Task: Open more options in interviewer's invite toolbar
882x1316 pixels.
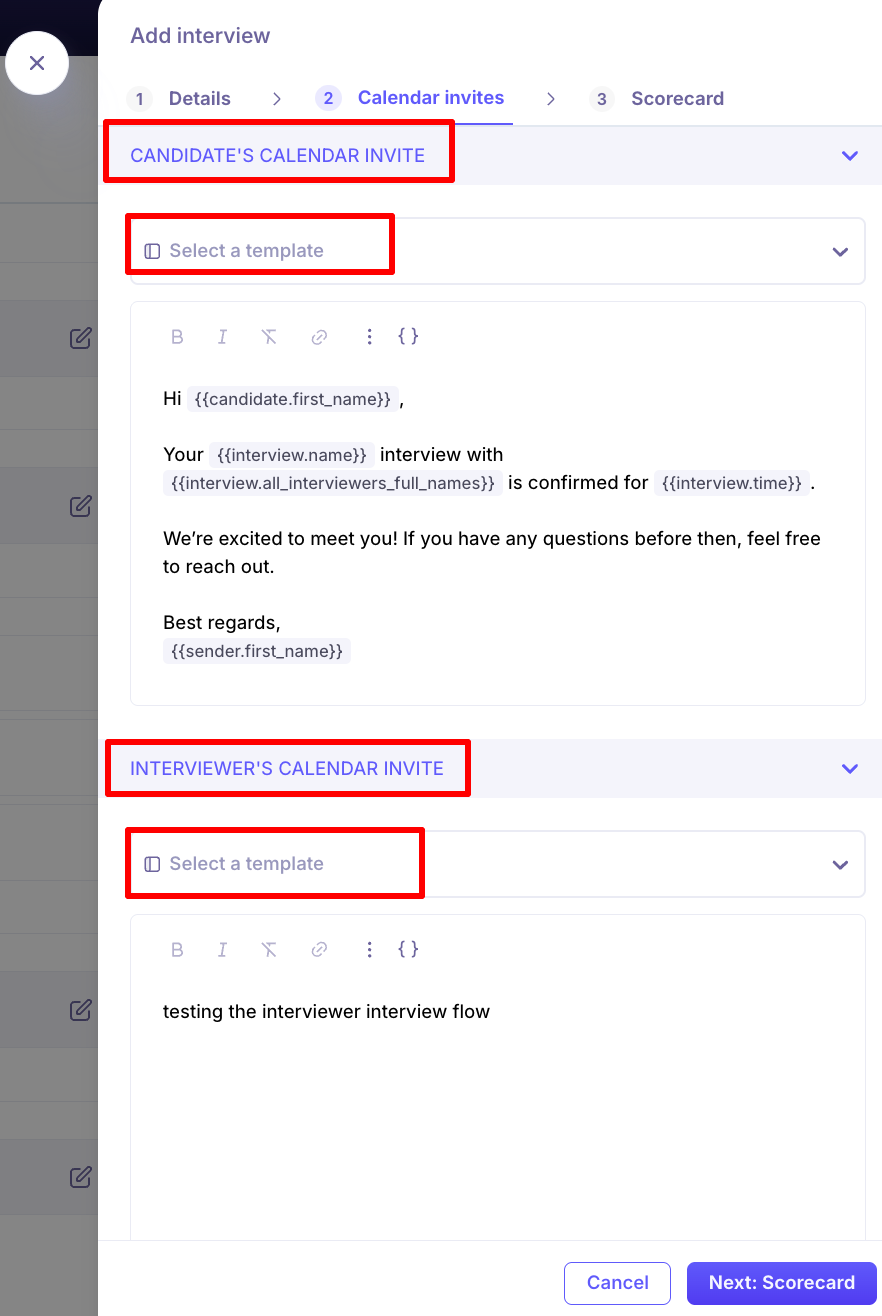Action: (369, 950)
